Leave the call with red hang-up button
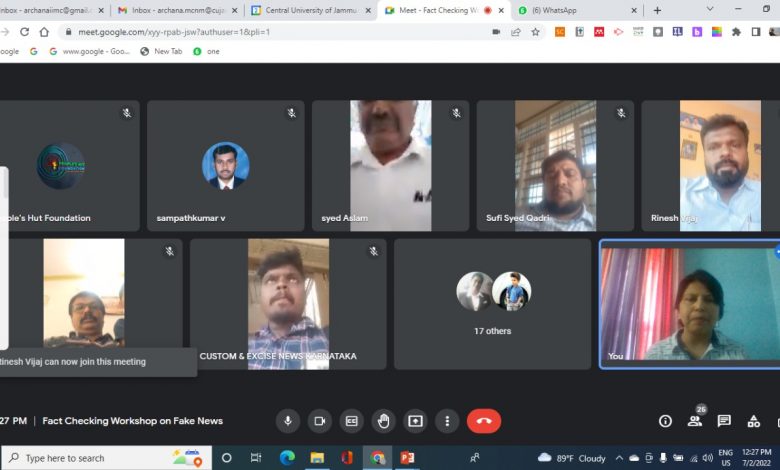Viewport: 780px width, 470px height. pos(484,421)
